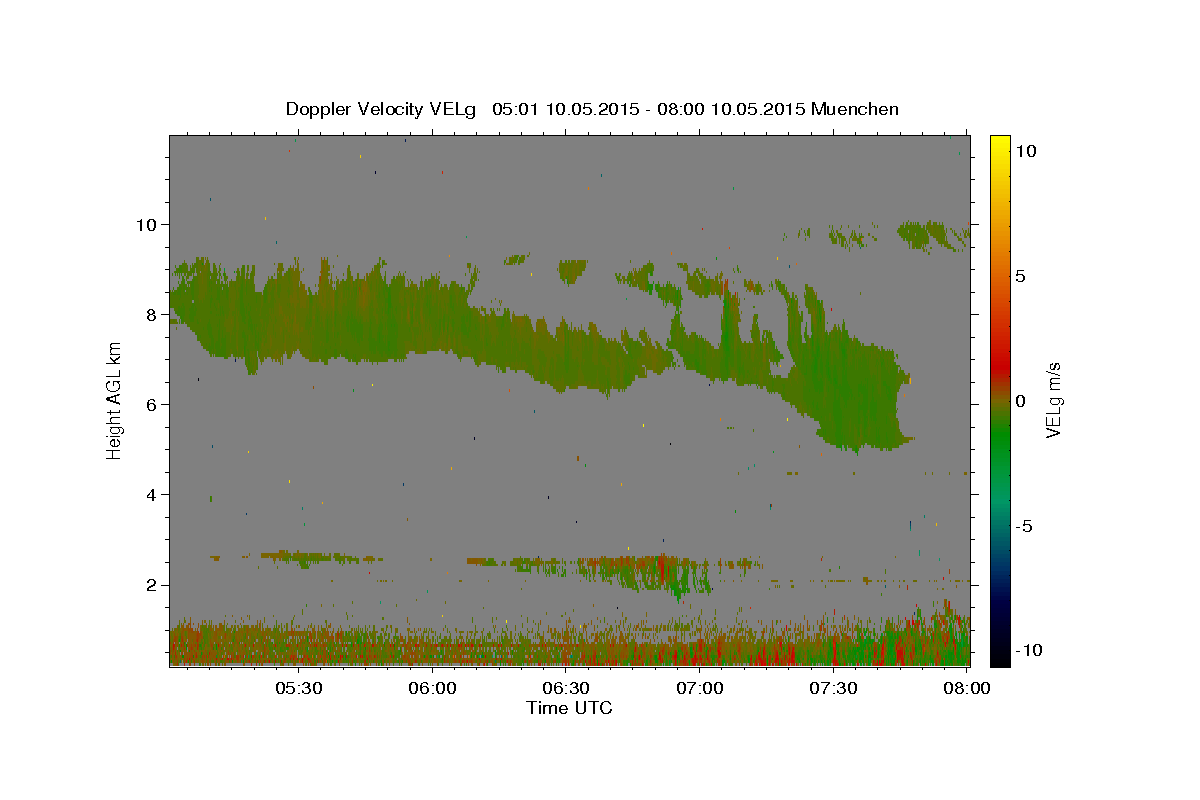
Task: Click the colorbar value -10
Action: pyautogui.click(x=1027, y=651)
